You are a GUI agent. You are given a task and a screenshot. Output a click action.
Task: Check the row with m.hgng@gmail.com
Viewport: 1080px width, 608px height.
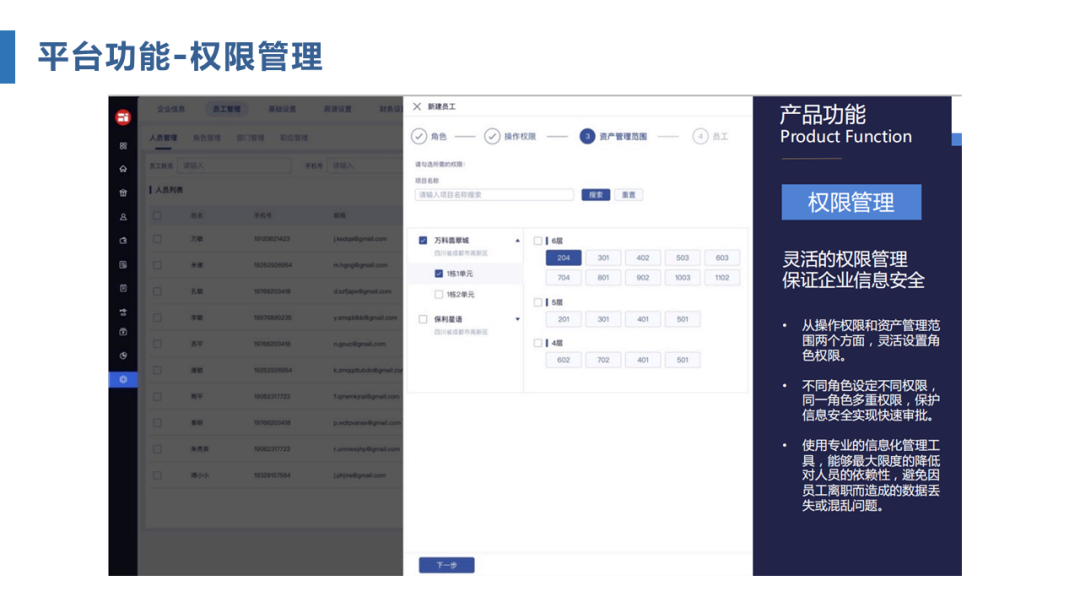(157, 265)
